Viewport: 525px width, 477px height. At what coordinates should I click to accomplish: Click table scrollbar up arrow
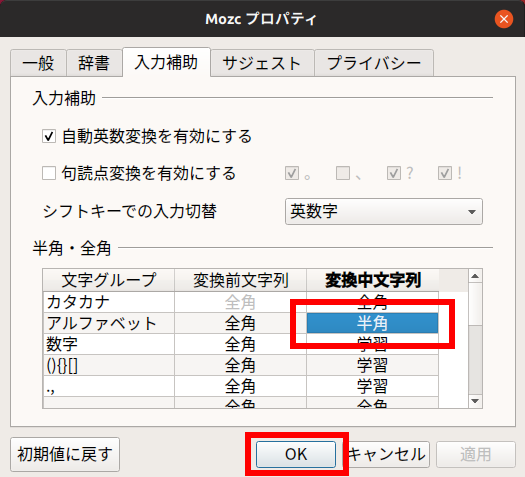point(475,276)
